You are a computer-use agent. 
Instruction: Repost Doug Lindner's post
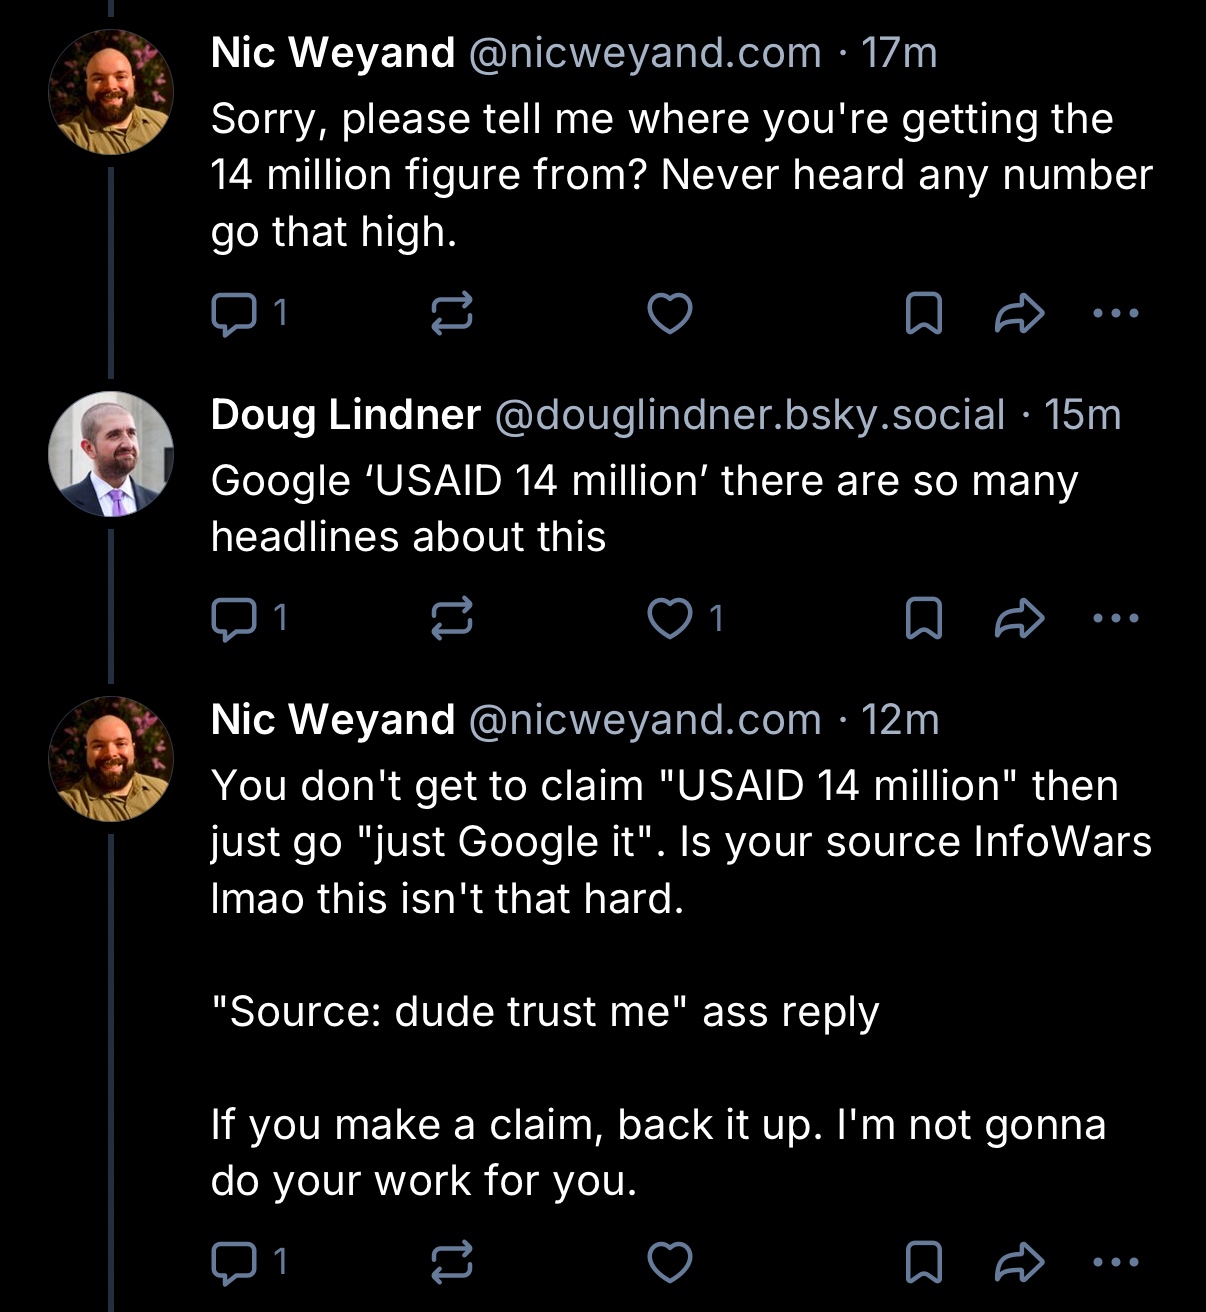tap(451, 619)
